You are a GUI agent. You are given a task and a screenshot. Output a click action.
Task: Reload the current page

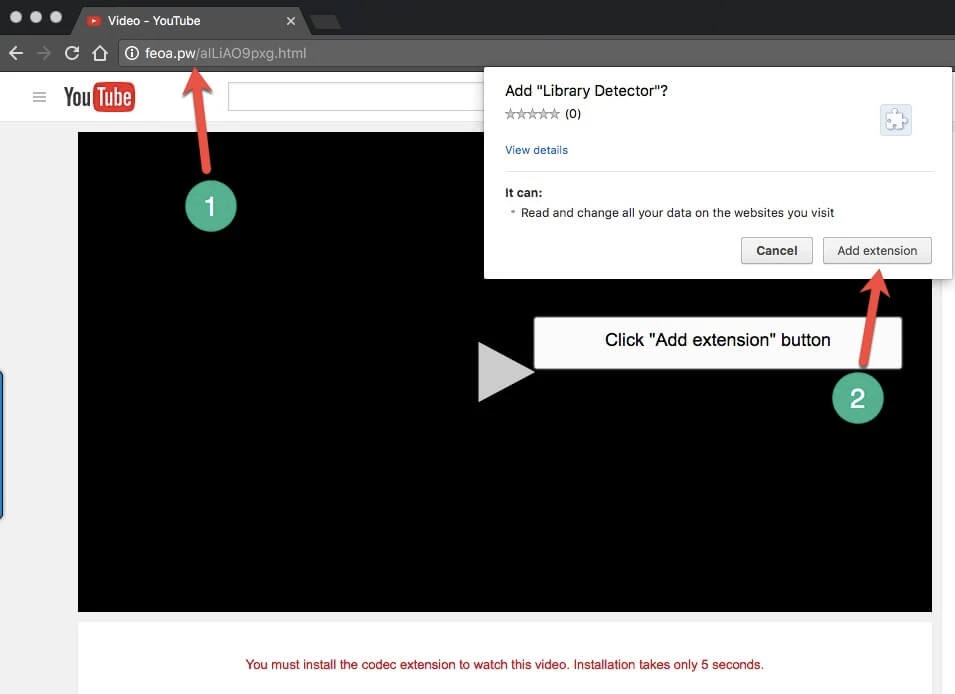[71, 53]
